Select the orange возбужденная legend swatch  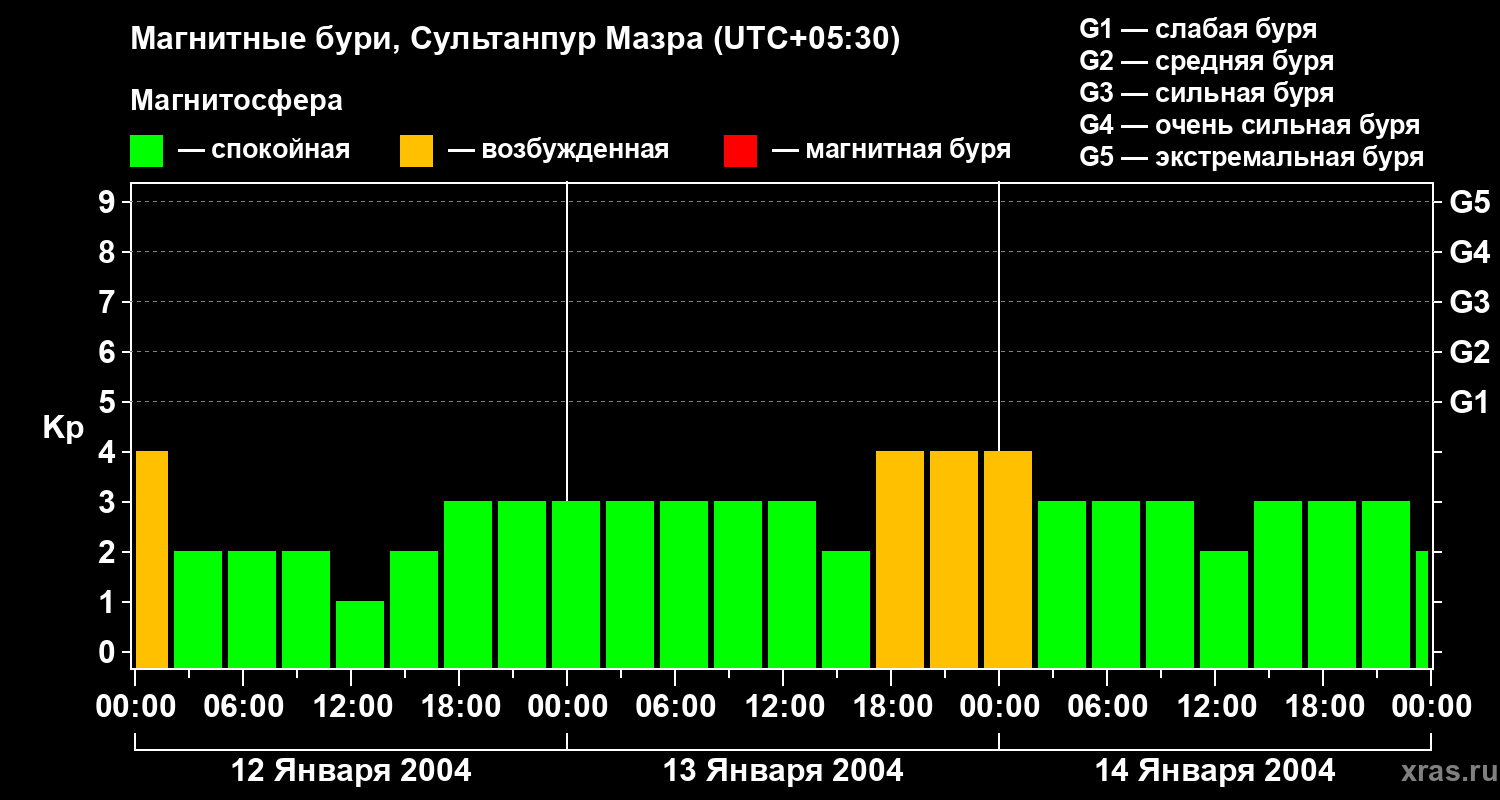[x=416, y=151]
